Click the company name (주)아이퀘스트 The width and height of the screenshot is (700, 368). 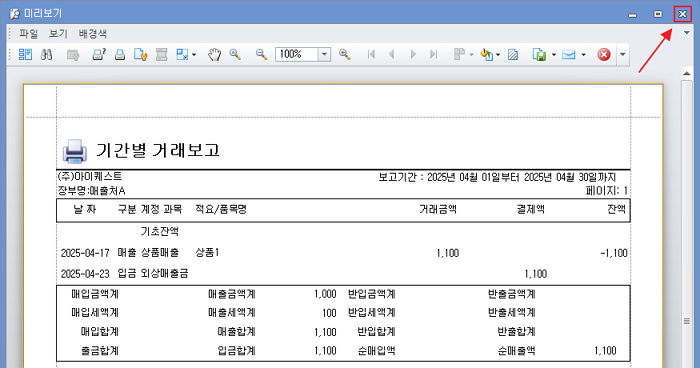point(90,176)
